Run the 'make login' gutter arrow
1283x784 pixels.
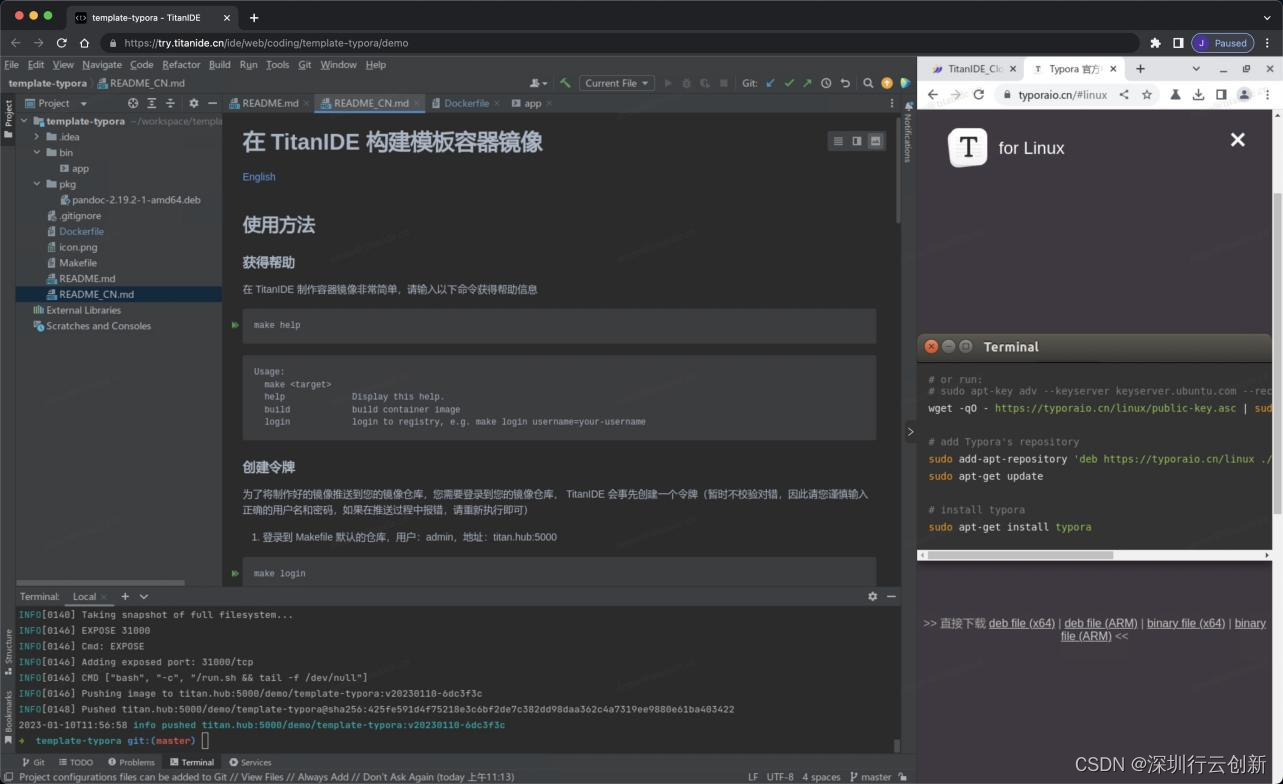[x=235, y=573]
